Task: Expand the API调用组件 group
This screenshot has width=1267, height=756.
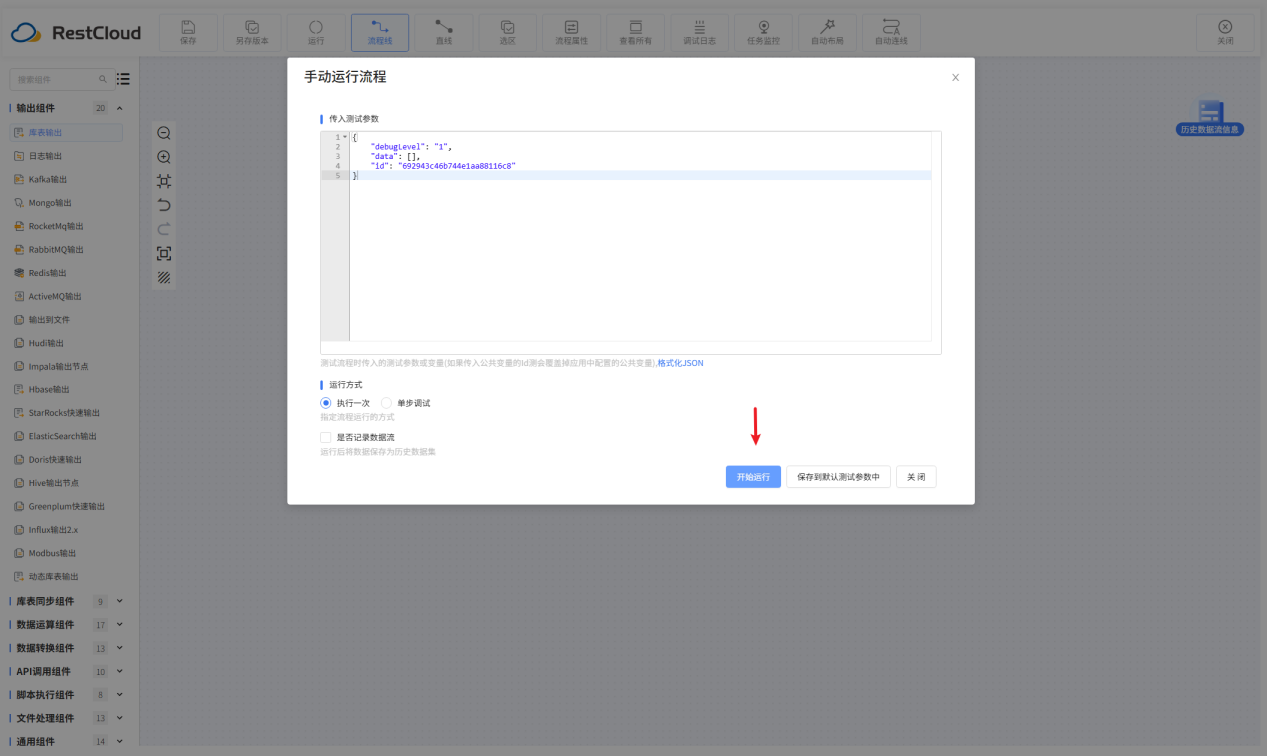Action: tap(120, 671)
